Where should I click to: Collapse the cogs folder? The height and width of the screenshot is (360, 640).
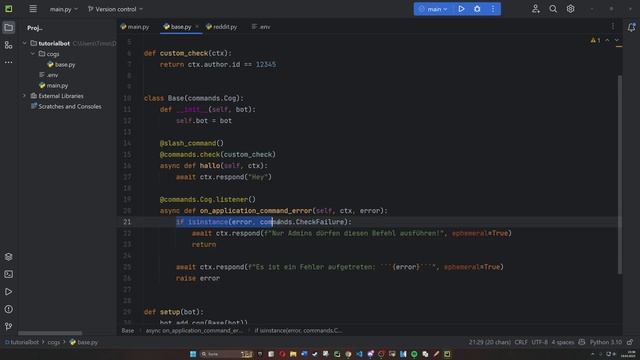[33, 54]
